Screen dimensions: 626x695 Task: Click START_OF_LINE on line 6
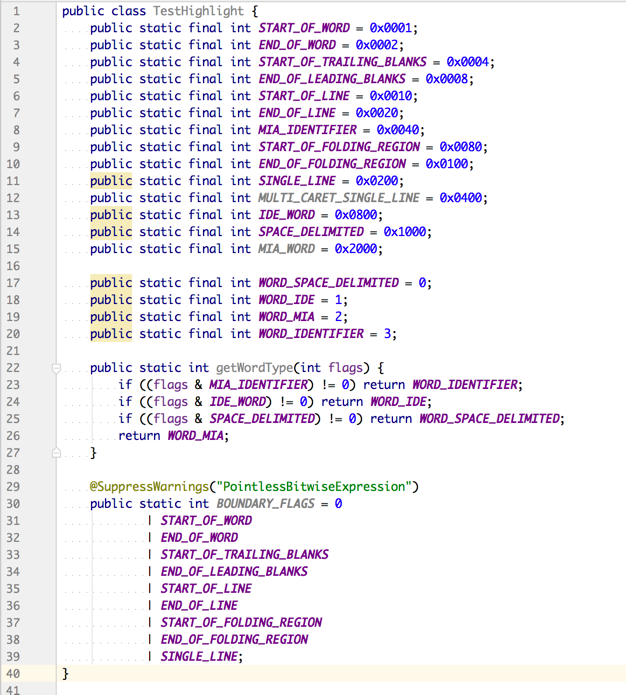[x=305, y=96]
